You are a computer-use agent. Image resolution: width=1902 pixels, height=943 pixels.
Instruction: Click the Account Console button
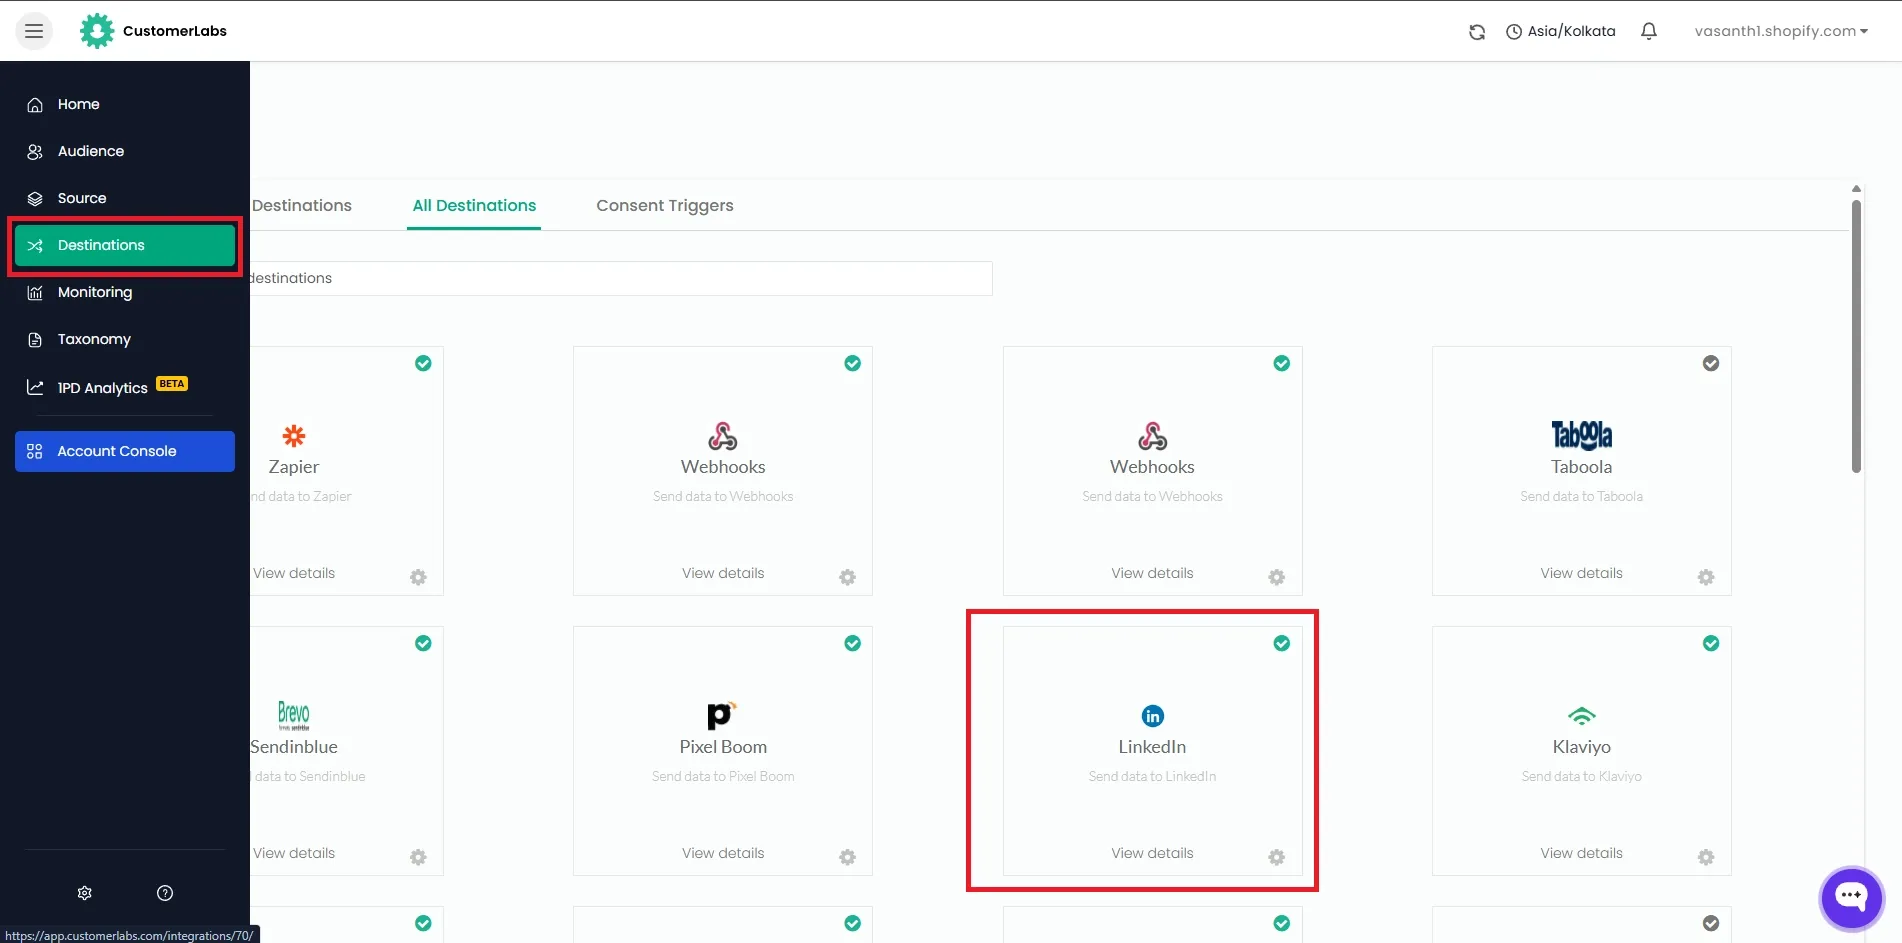click(125, 451)
